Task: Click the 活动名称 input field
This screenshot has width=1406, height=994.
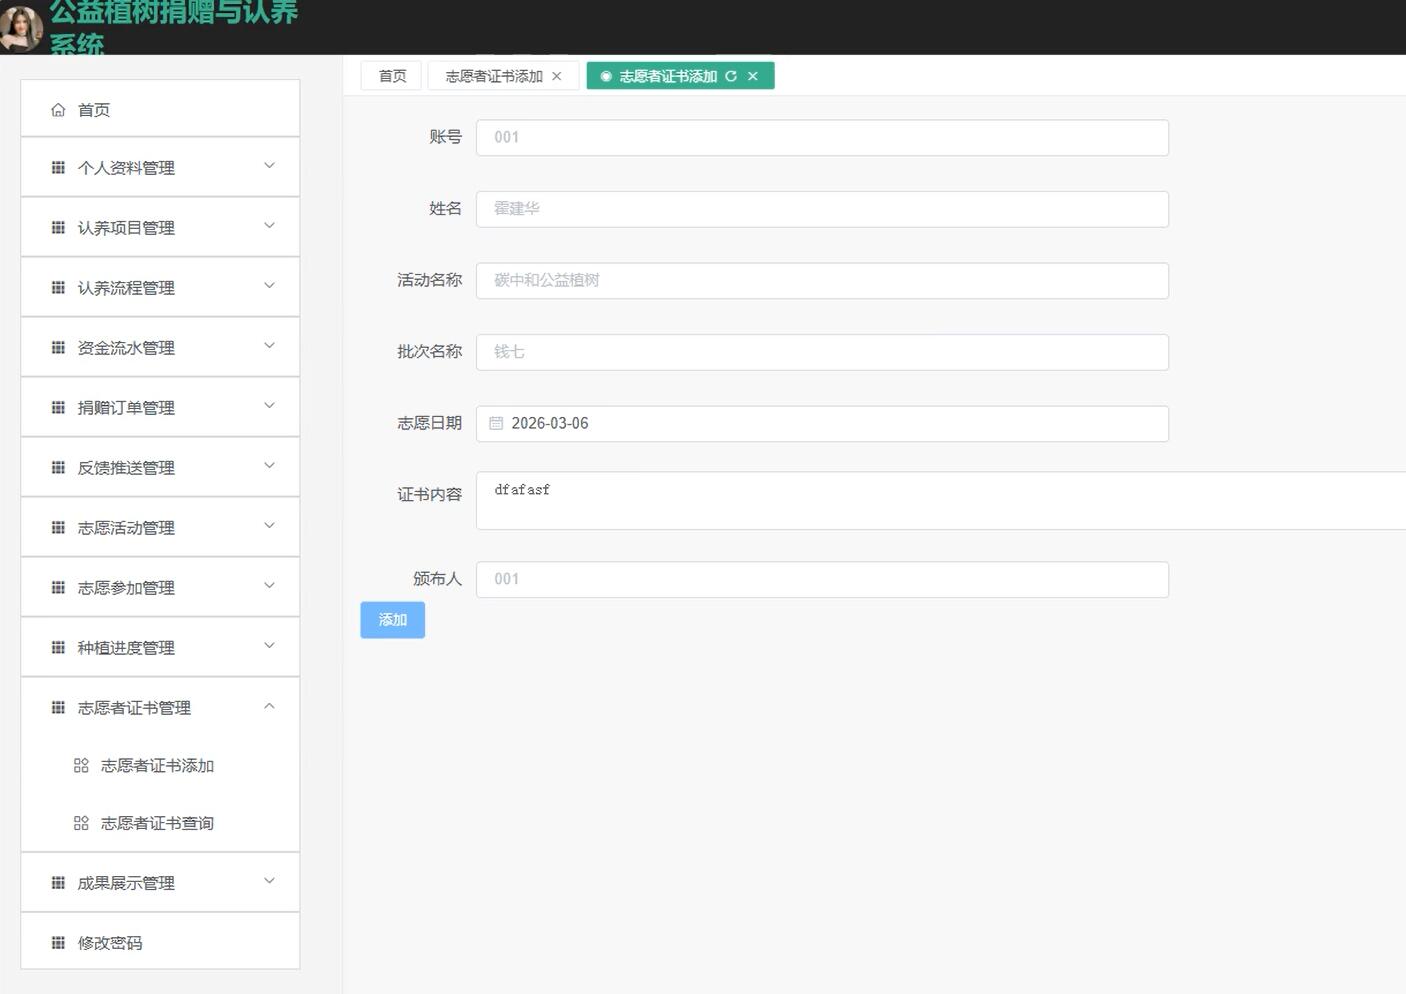Action: pos(822,281)
